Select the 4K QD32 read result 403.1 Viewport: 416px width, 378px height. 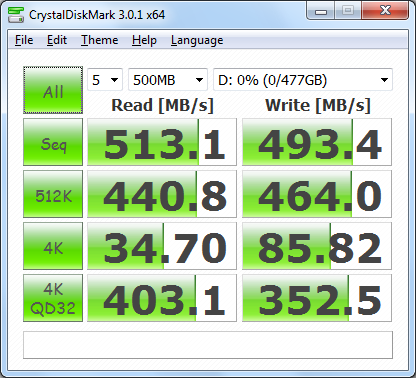tap(162, 298)
